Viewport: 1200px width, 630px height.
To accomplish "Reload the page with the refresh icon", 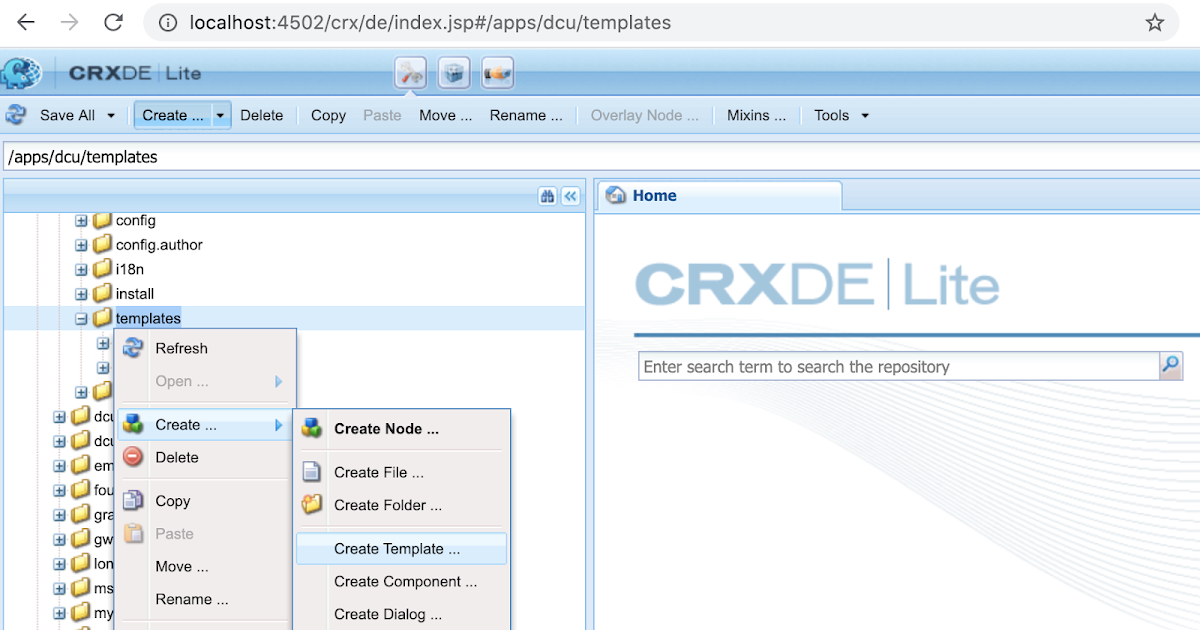I will [114, 22].
